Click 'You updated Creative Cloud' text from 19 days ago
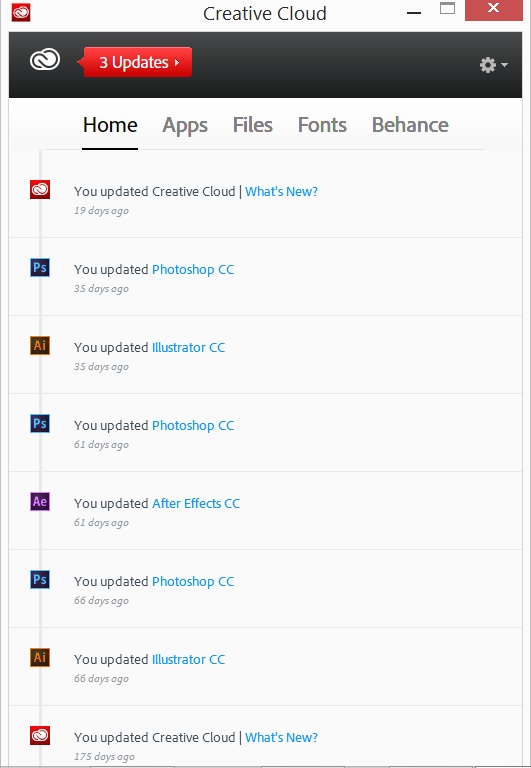The height and width of the screenshot is (768, 531). pos(155,192)
